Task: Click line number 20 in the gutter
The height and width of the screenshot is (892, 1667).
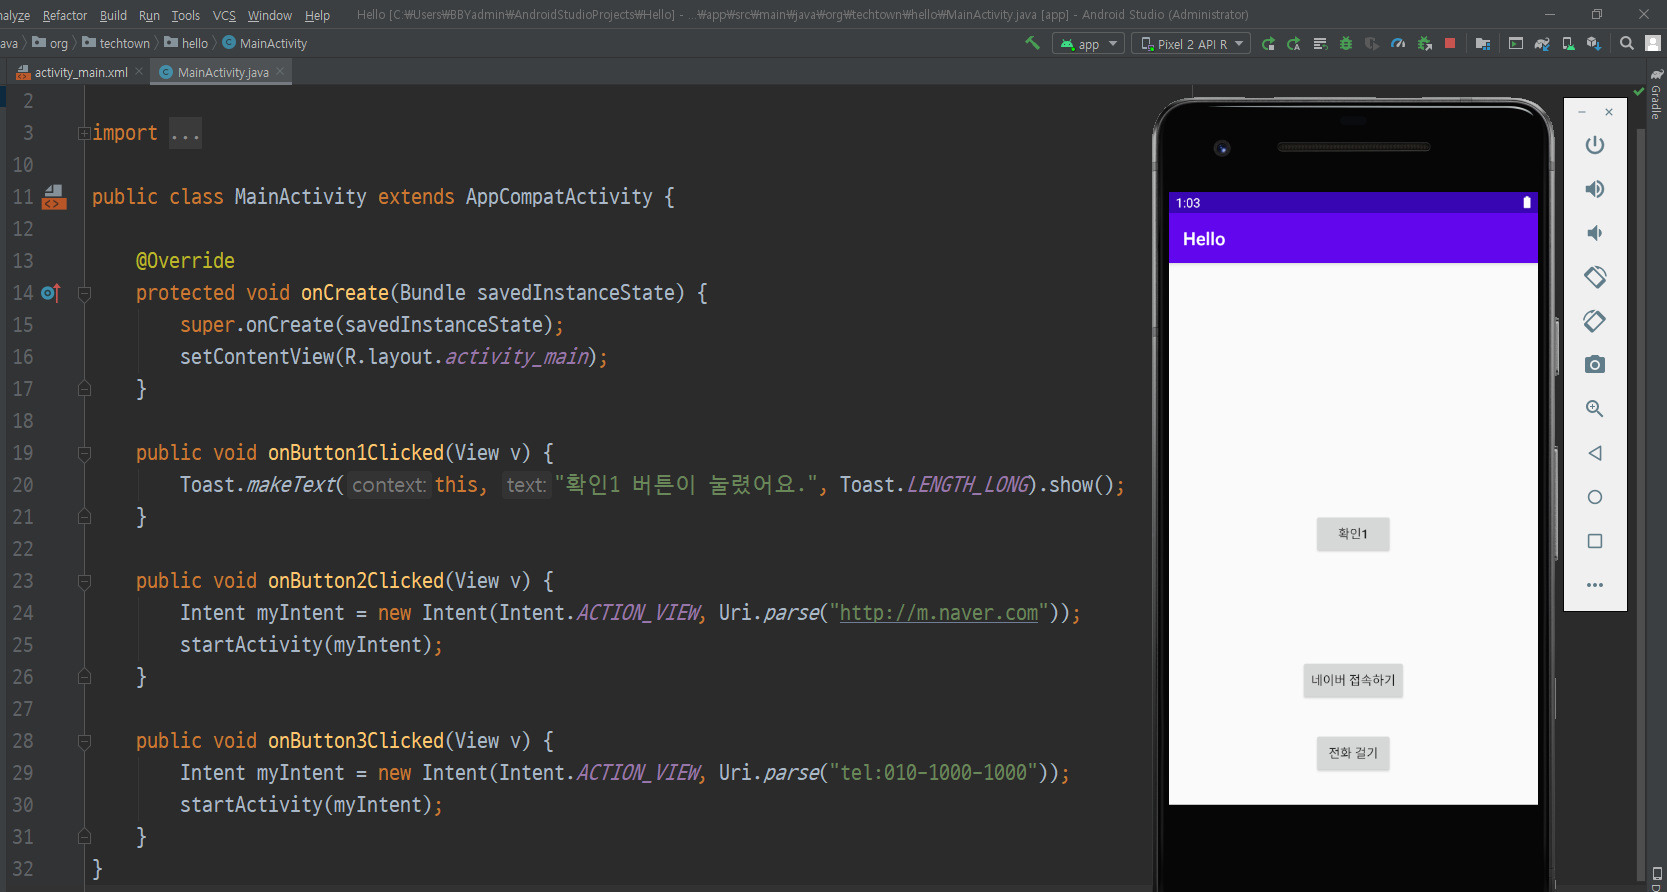Action: tap(23, 485)
